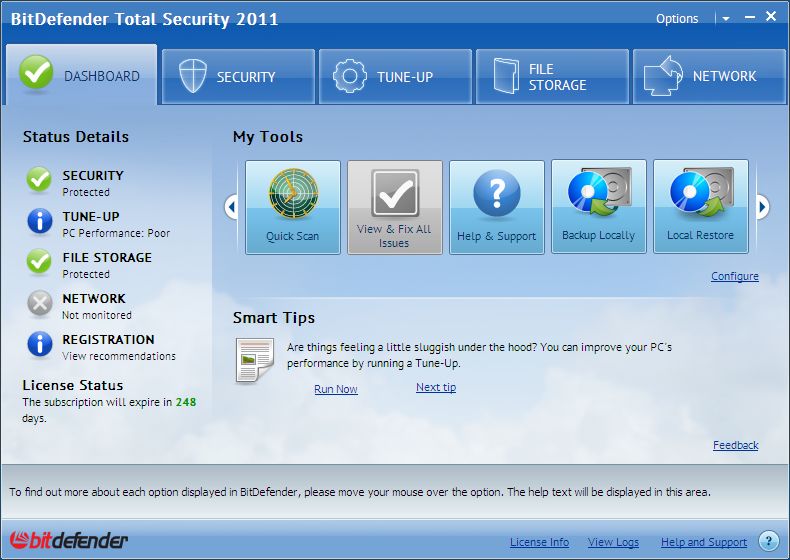Image resolution: width=790 pixels, height=560 pixels.
Task: Click Run Now in Smart Tips
Action: click(x=336, y=389)
